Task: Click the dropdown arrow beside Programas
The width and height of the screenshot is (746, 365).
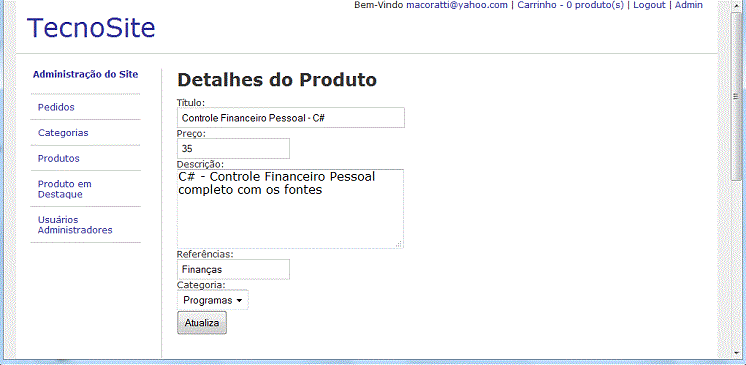Action: click(x=239, y=301)
